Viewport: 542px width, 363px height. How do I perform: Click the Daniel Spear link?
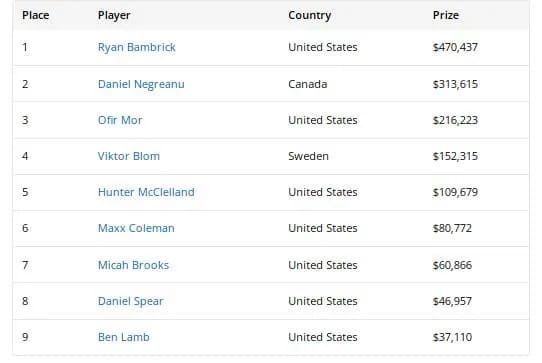(131, 301)
